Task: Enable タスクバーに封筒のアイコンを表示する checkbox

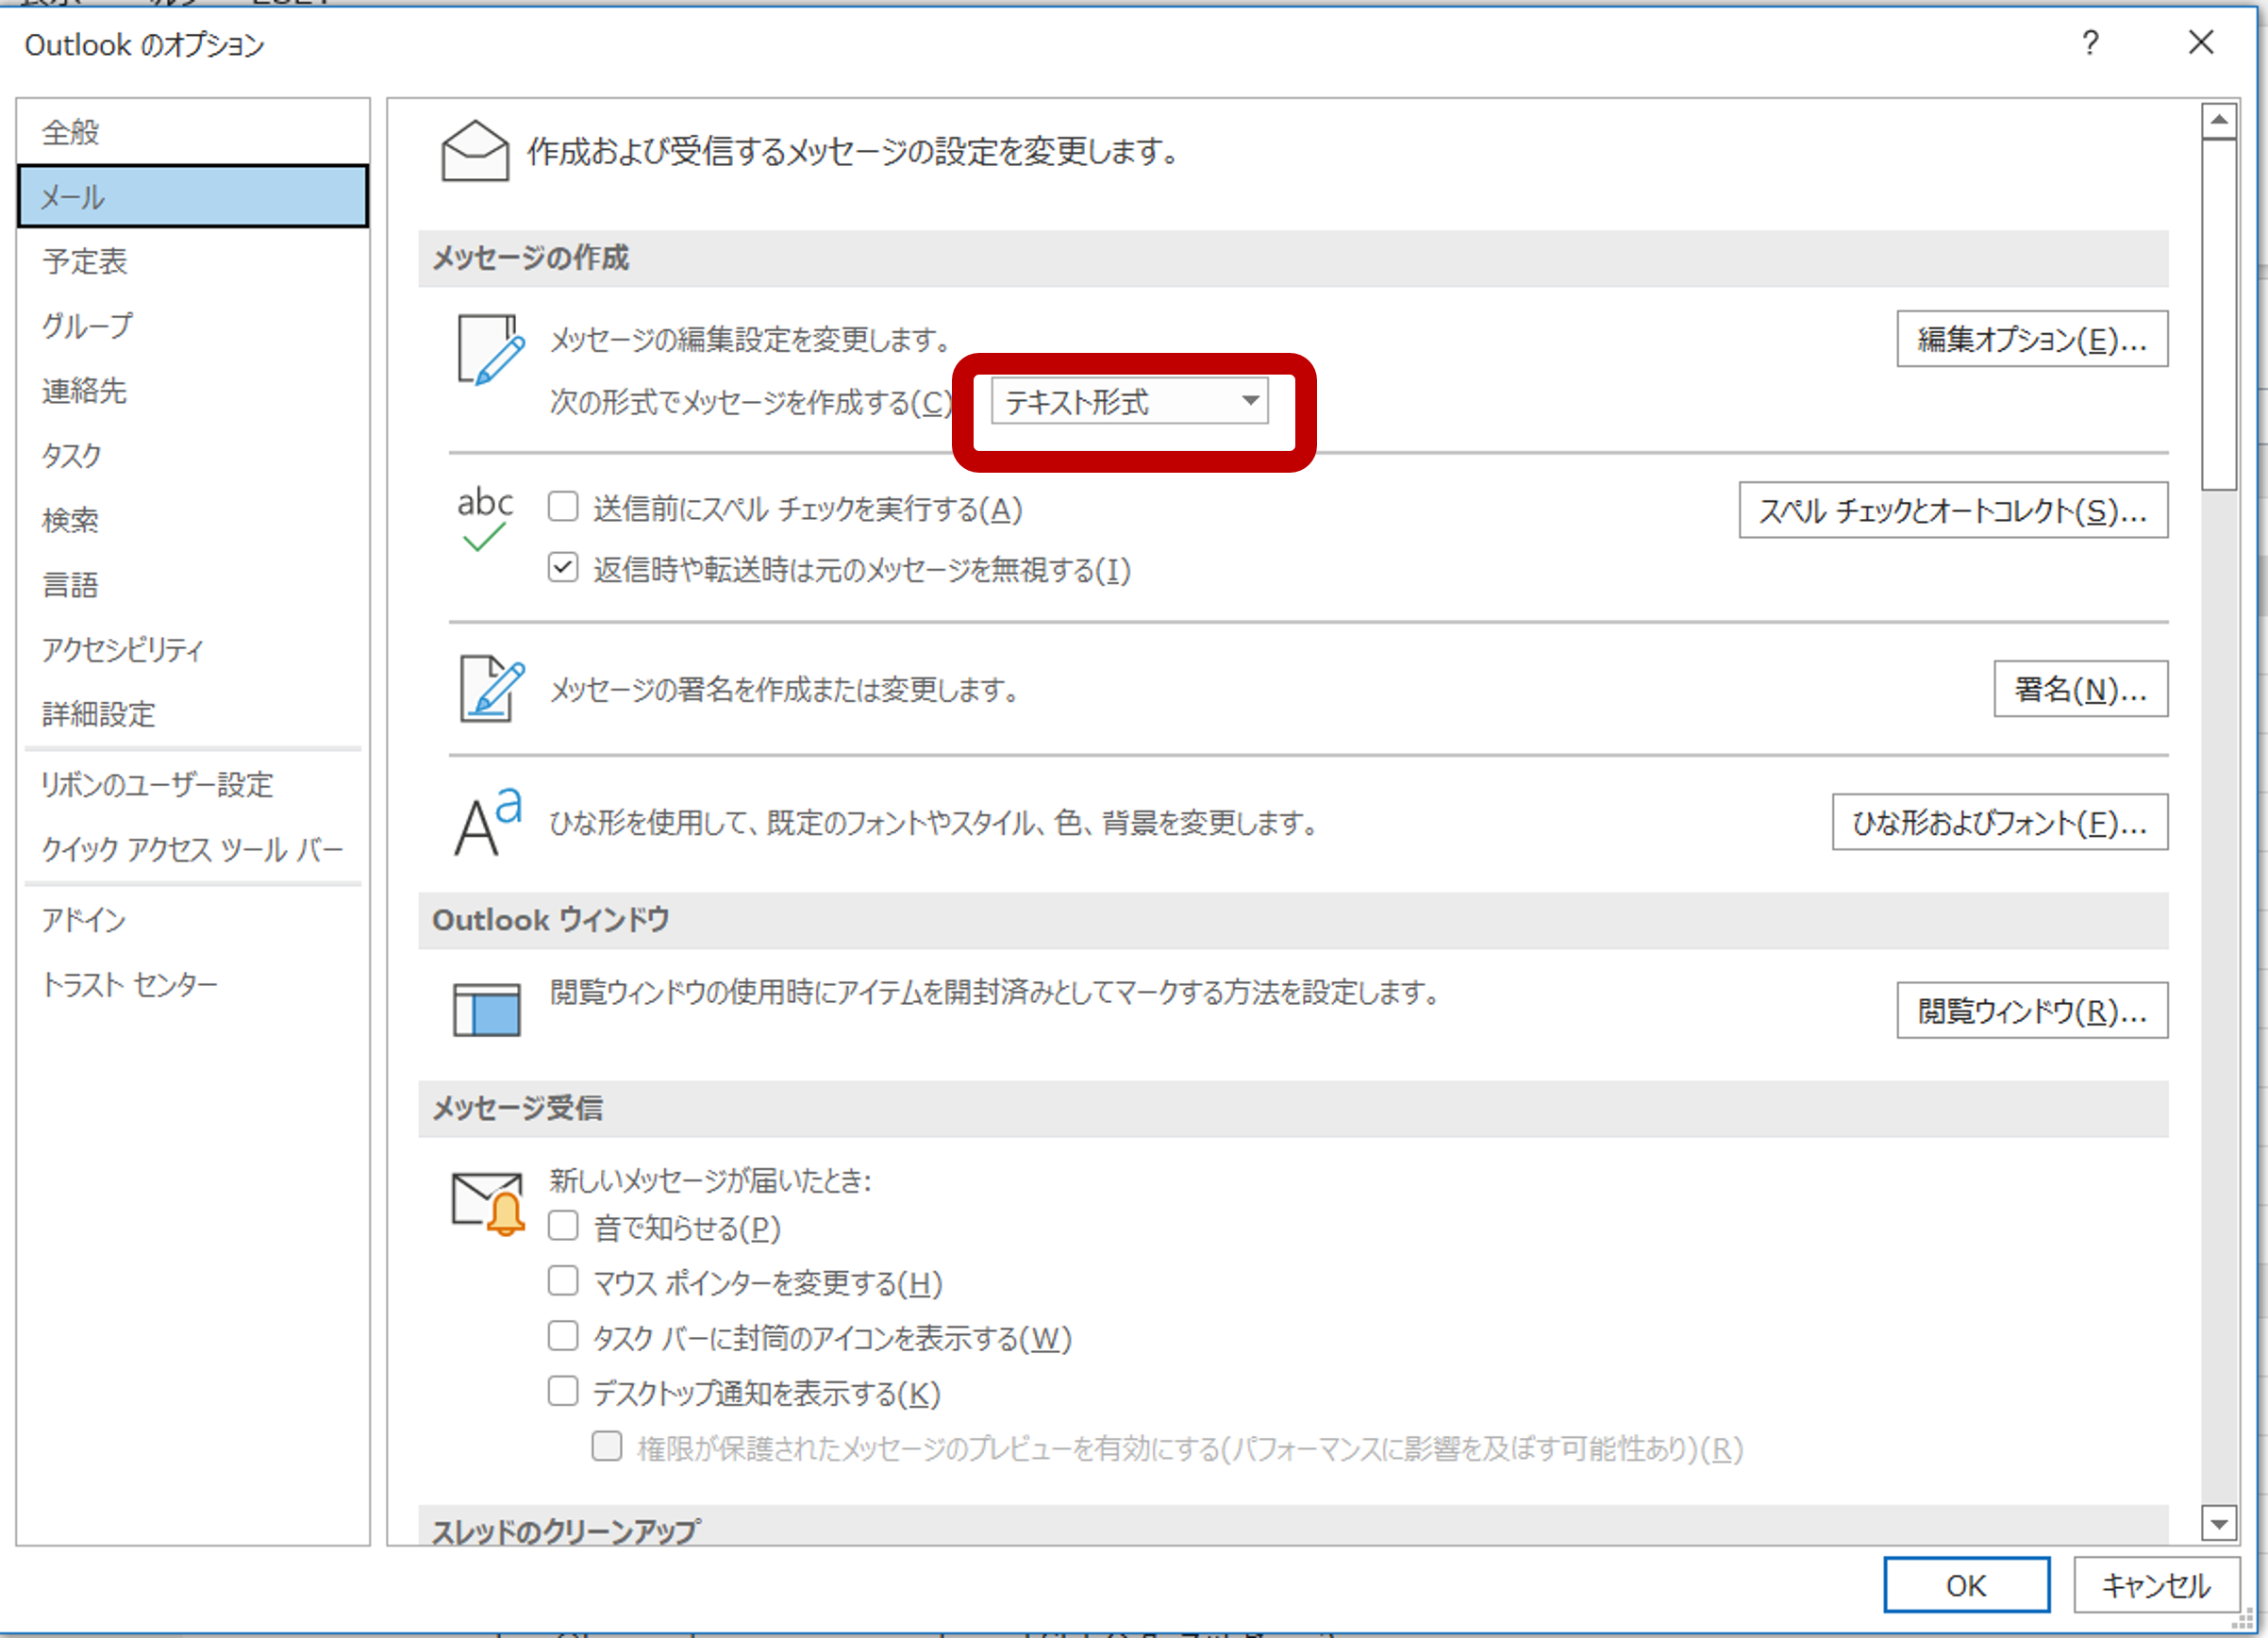Action: coord(563,1336)
